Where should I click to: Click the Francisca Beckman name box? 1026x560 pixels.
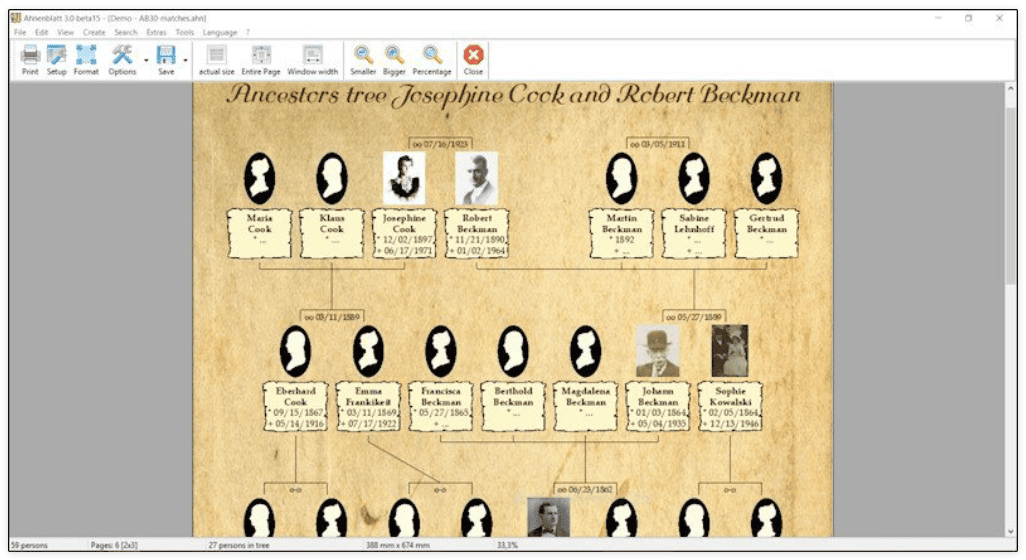[440, 406]
